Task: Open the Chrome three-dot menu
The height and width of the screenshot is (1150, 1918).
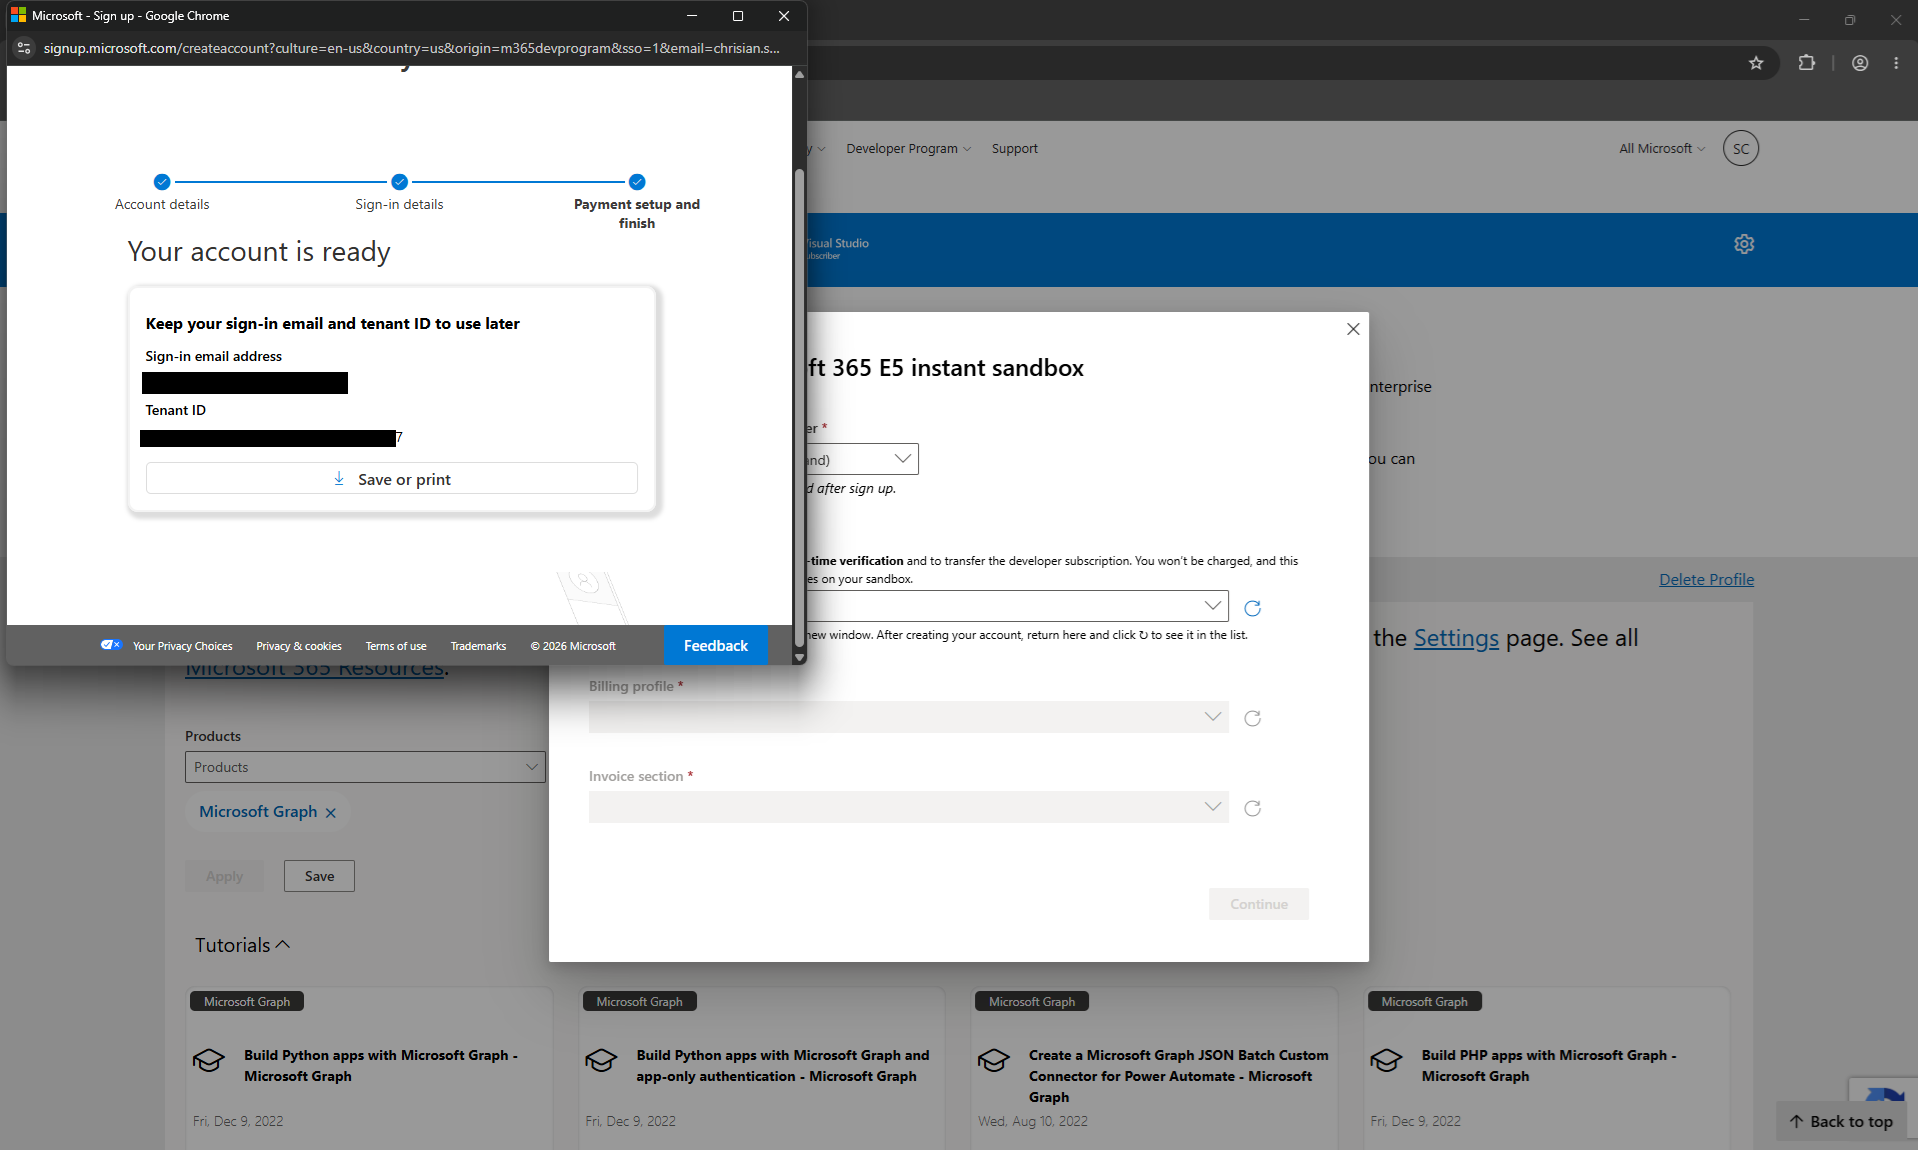Action: tap(1896, 63)
